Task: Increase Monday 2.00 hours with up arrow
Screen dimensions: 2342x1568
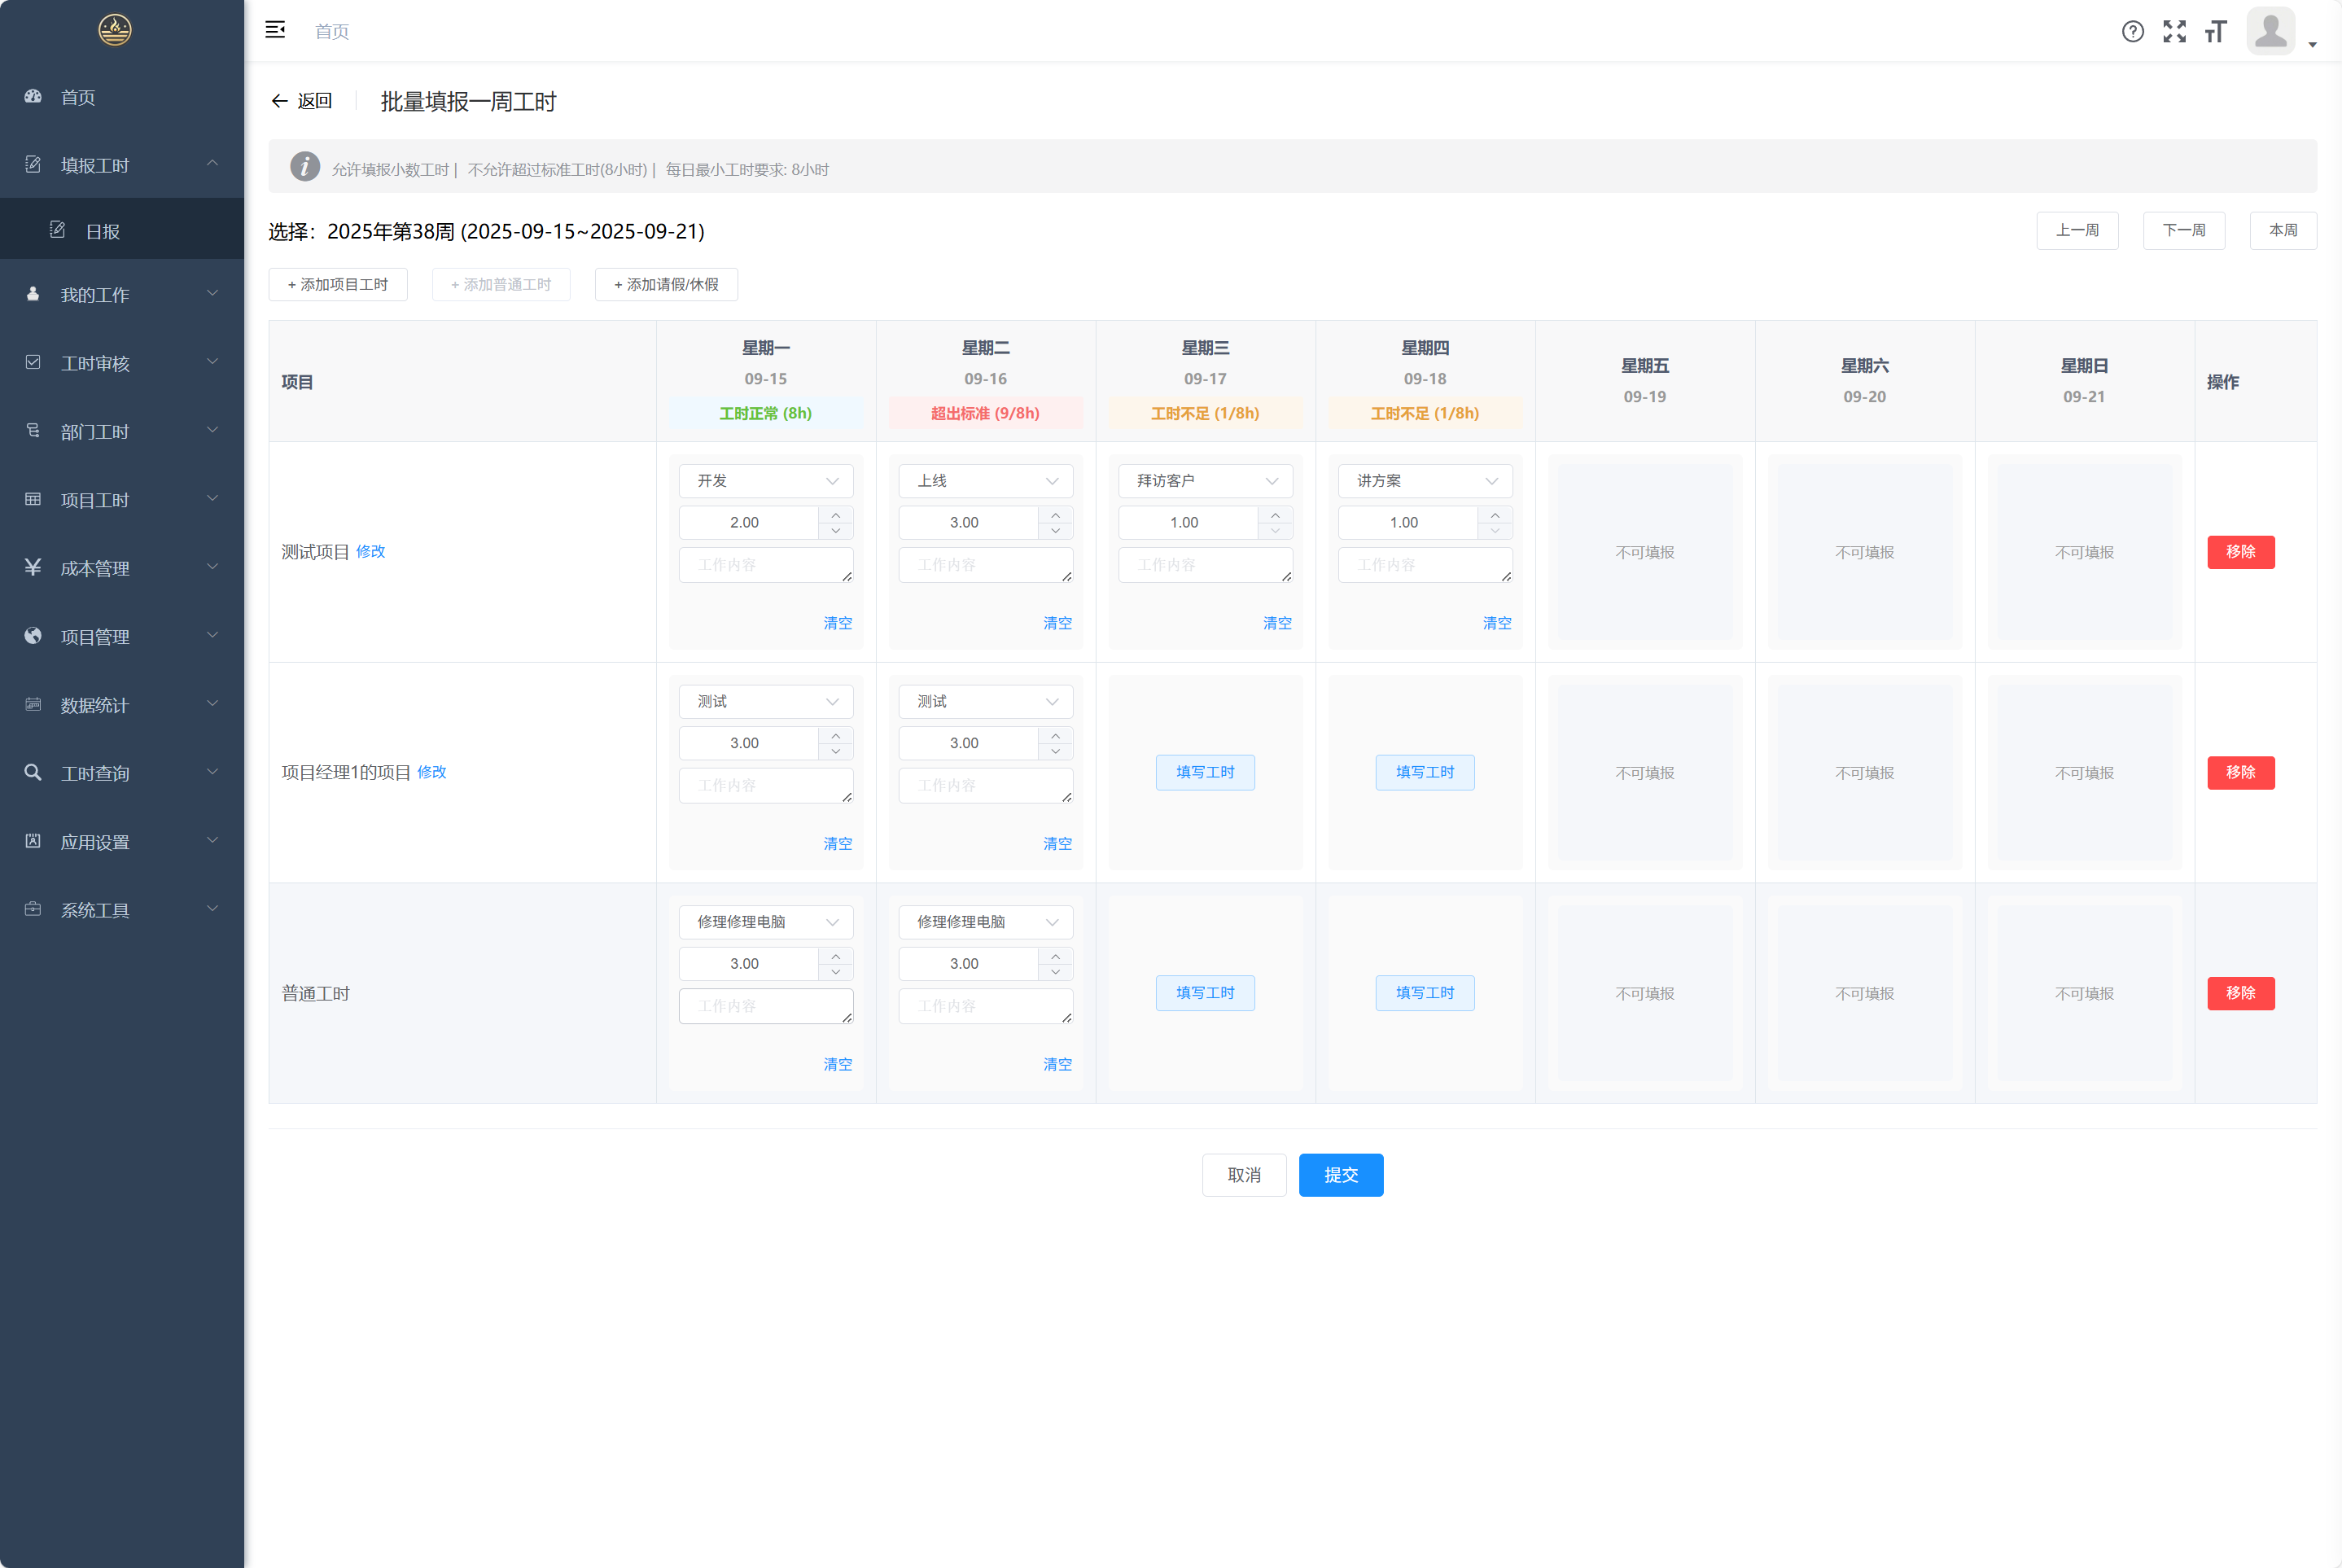Action: (x=836, y=515)
